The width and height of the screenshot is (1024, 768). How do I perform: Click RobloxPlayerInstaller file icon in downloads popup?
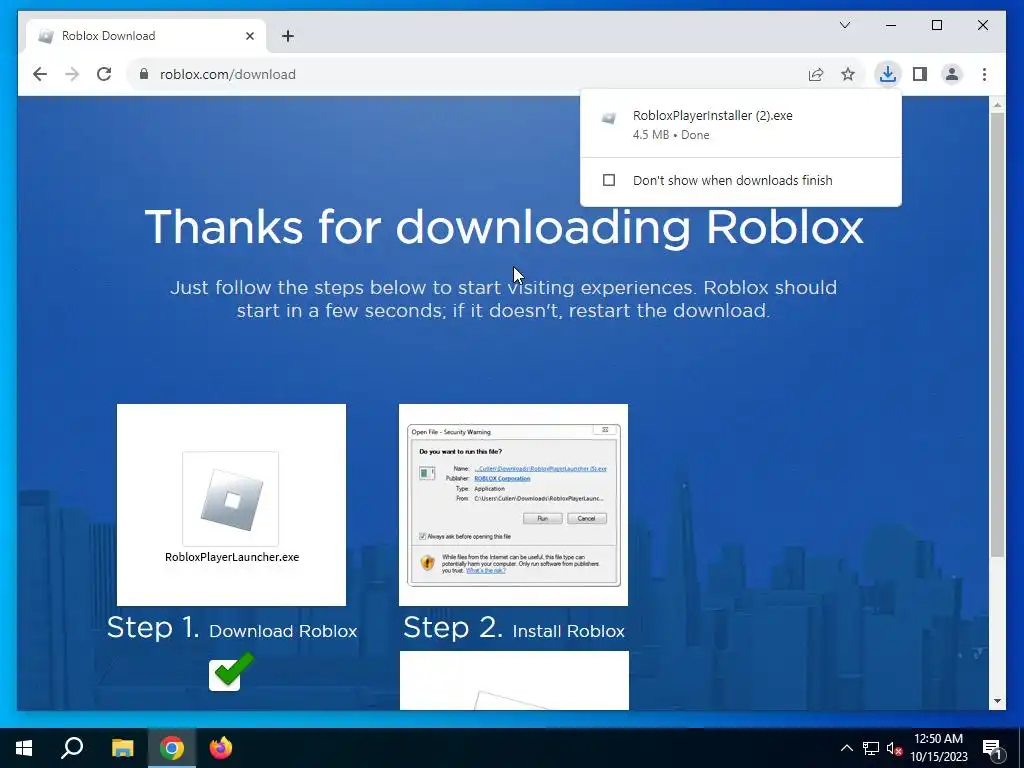point(609,118)
